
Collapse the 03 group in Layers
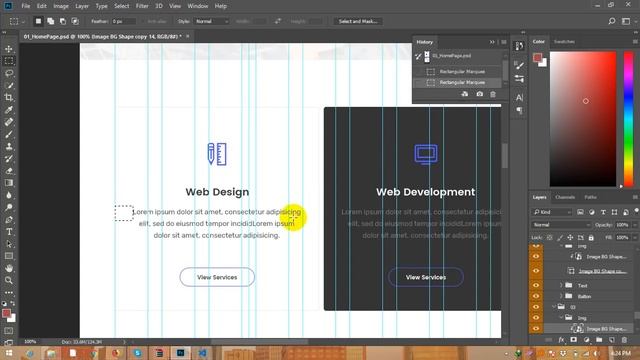point(554,307)
